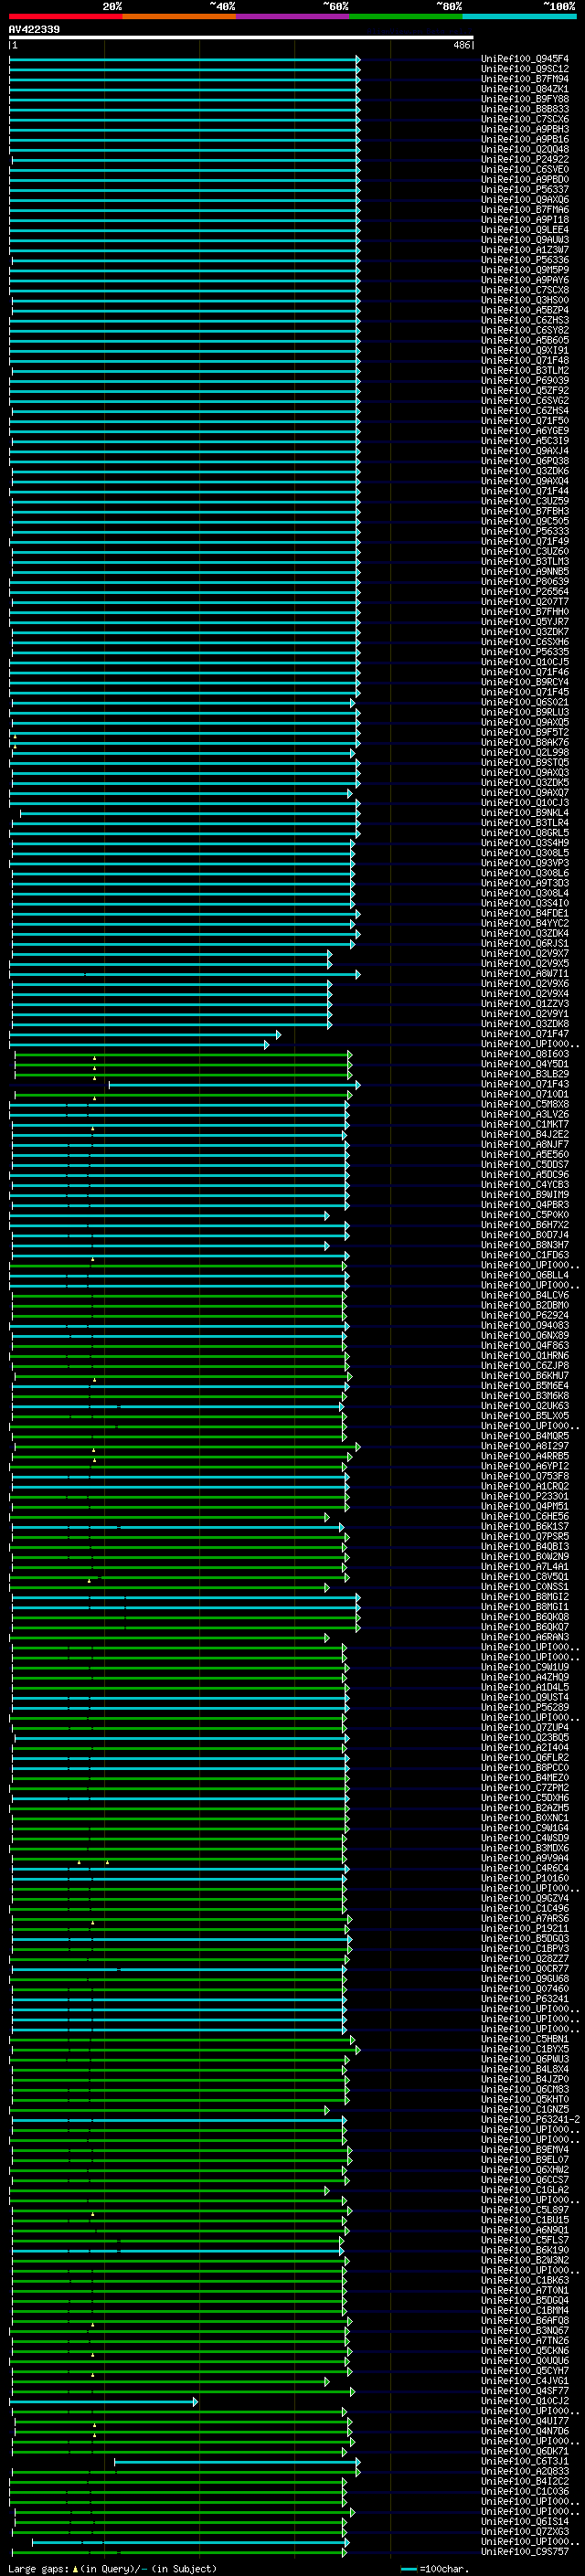This screenshot has height=2576, width=585.
Task: Select the UniRef100_B4FDE1 label
Action: coord(525,913)
